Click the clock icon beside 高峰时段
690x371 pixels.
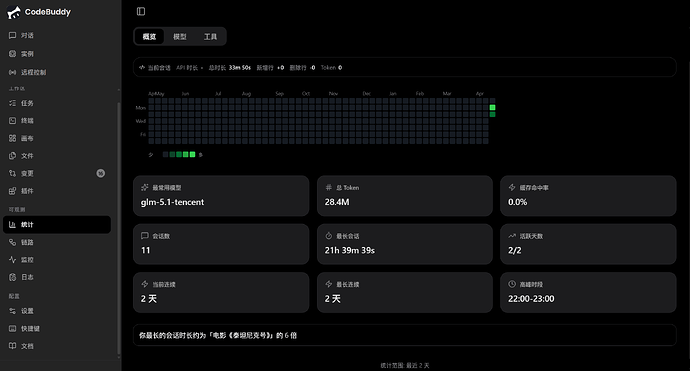coord(512,284)
